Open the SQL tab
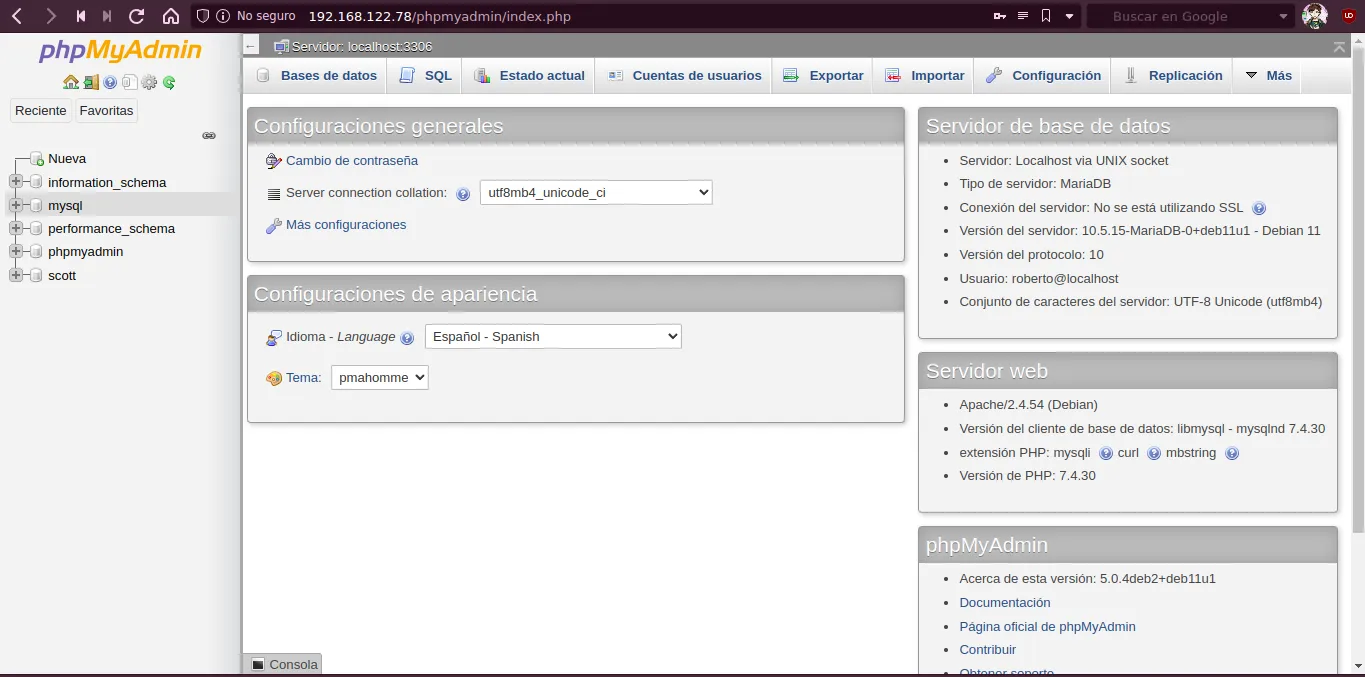The image size is (1365, 677). pos(425,75)
